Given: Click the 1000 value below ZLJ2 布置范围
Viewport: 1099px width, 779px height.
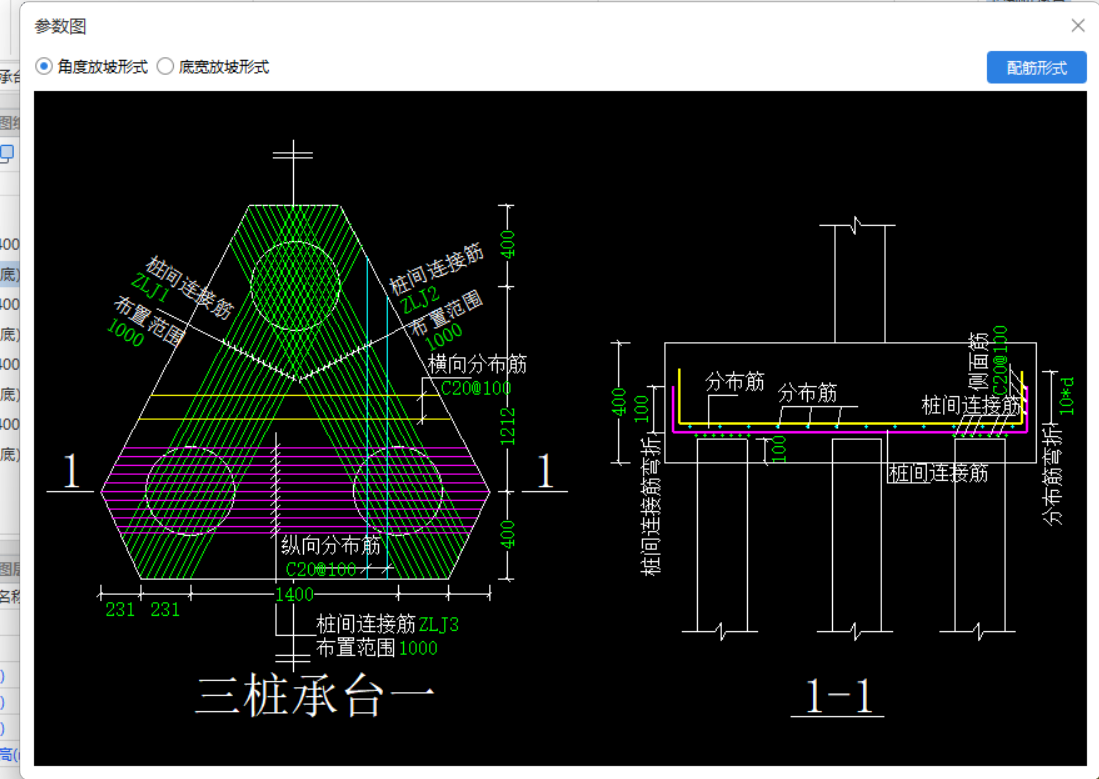Looking at the screenshot, I should 444,337.
